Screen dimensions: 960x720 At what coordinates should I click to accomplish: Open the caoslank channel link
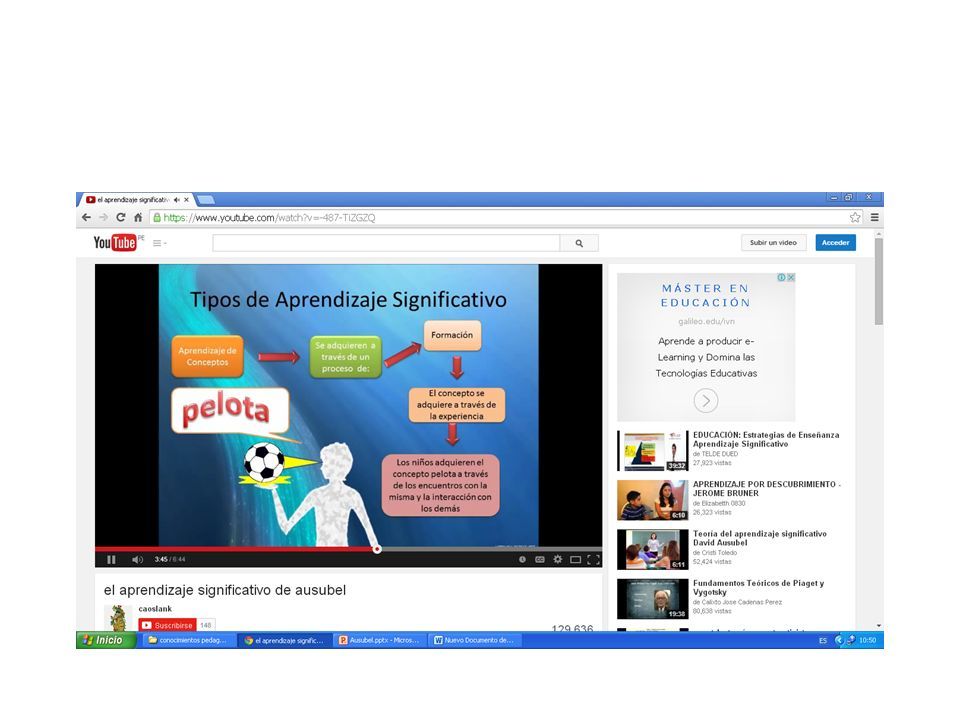click(155, 609)
